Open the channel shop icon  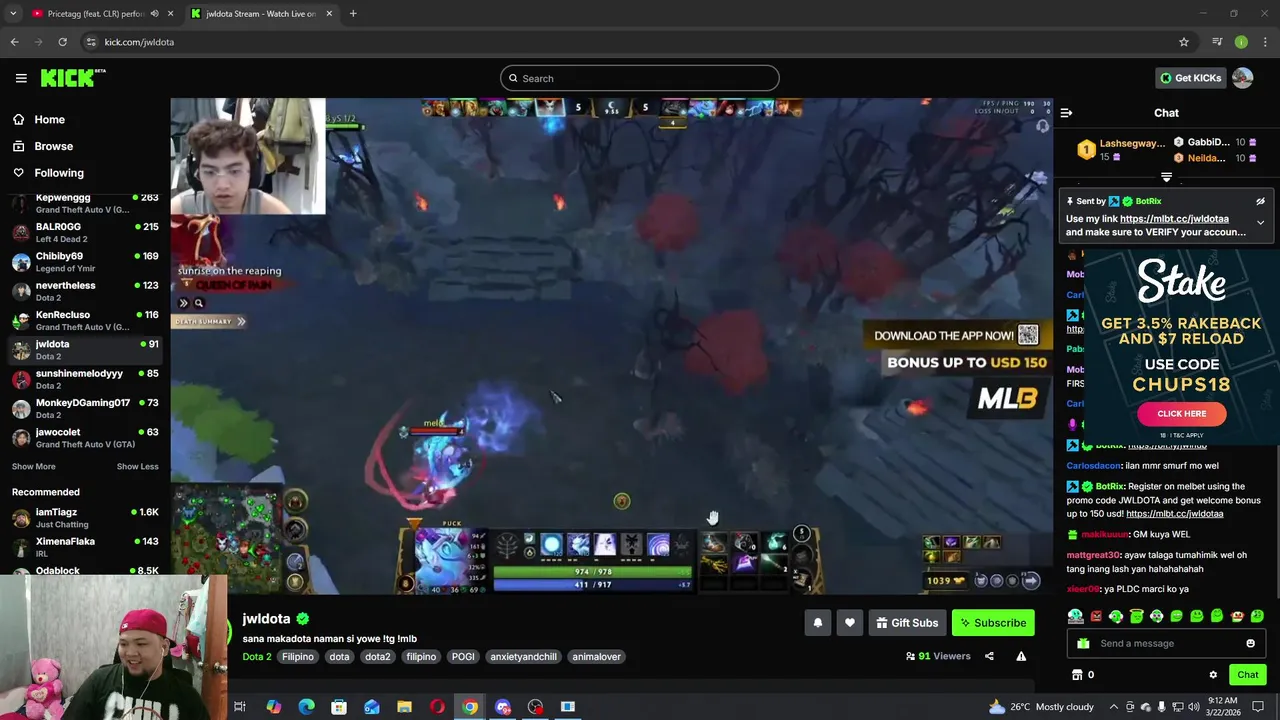[1077, 675]
